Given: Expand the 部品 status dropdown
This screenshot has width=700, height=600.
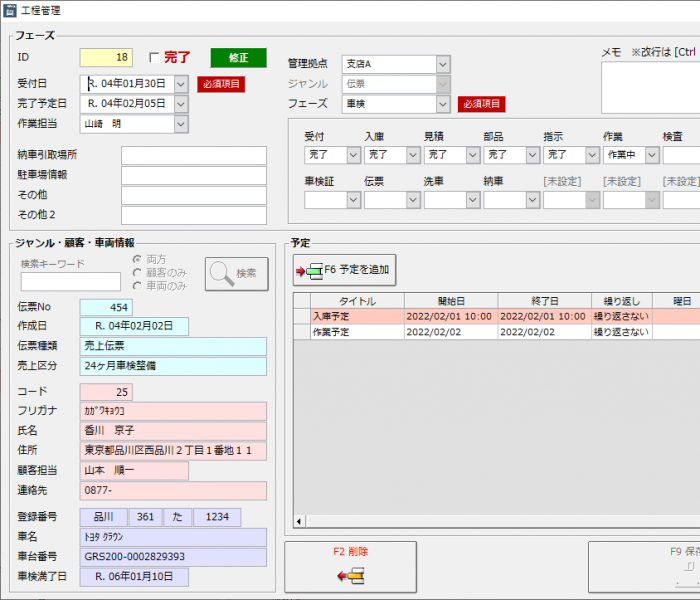Looking at the screenshot, I should [533, 155].
